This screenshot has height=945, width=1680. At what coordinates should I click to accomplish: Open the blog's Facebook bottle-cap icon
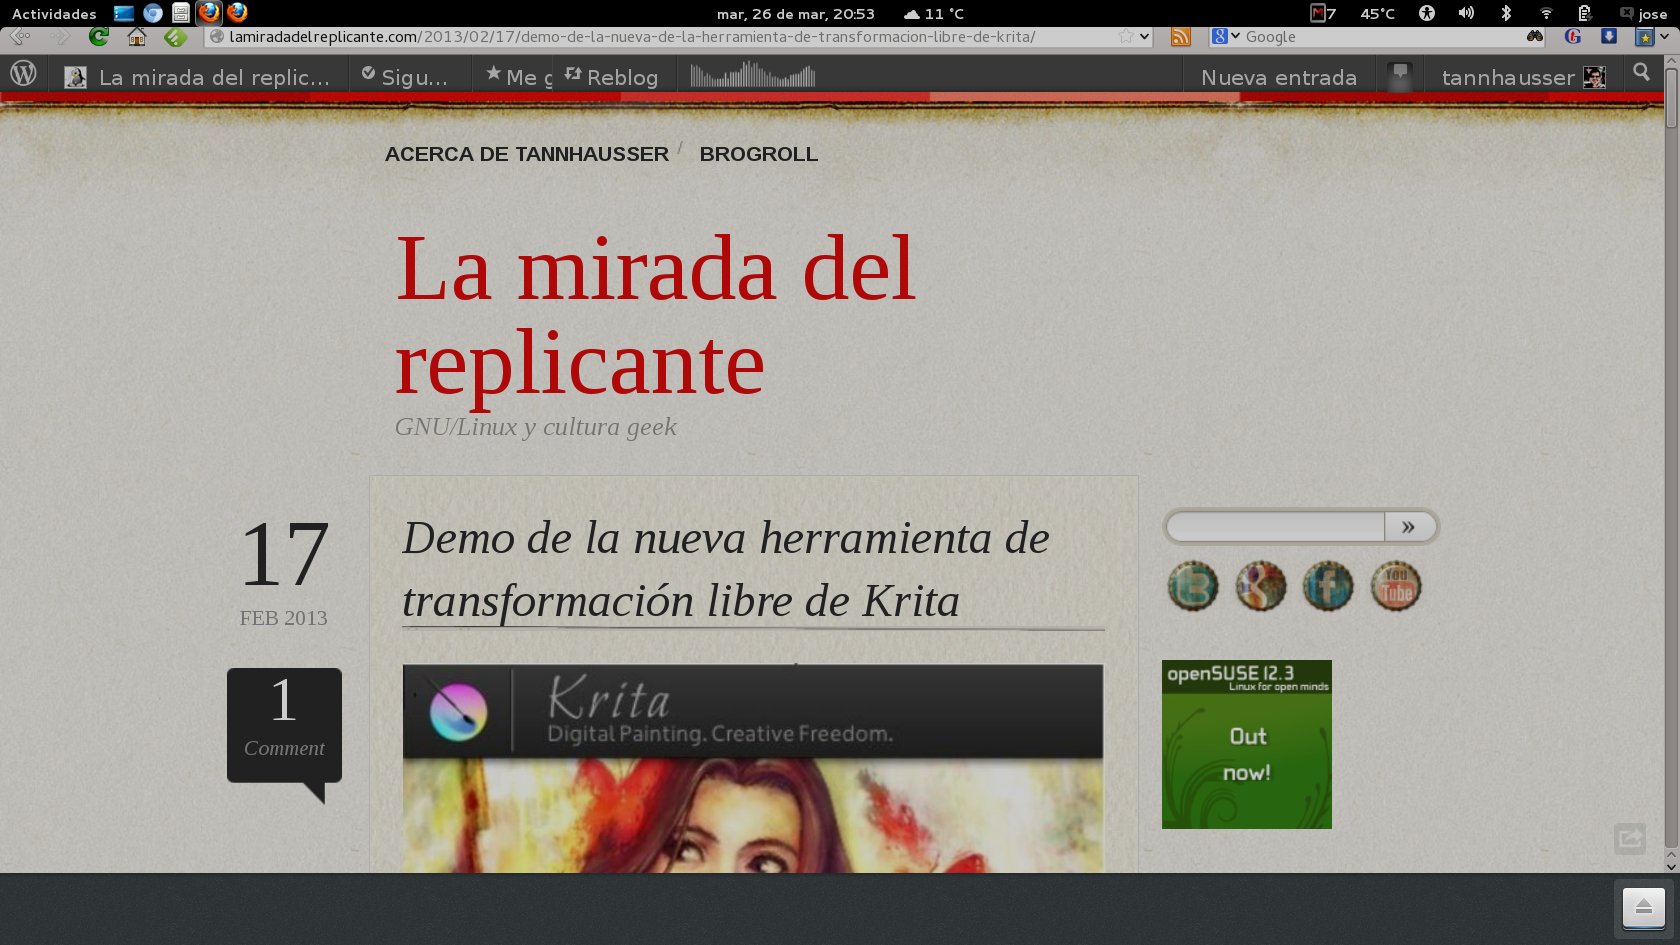[1328, 586]
